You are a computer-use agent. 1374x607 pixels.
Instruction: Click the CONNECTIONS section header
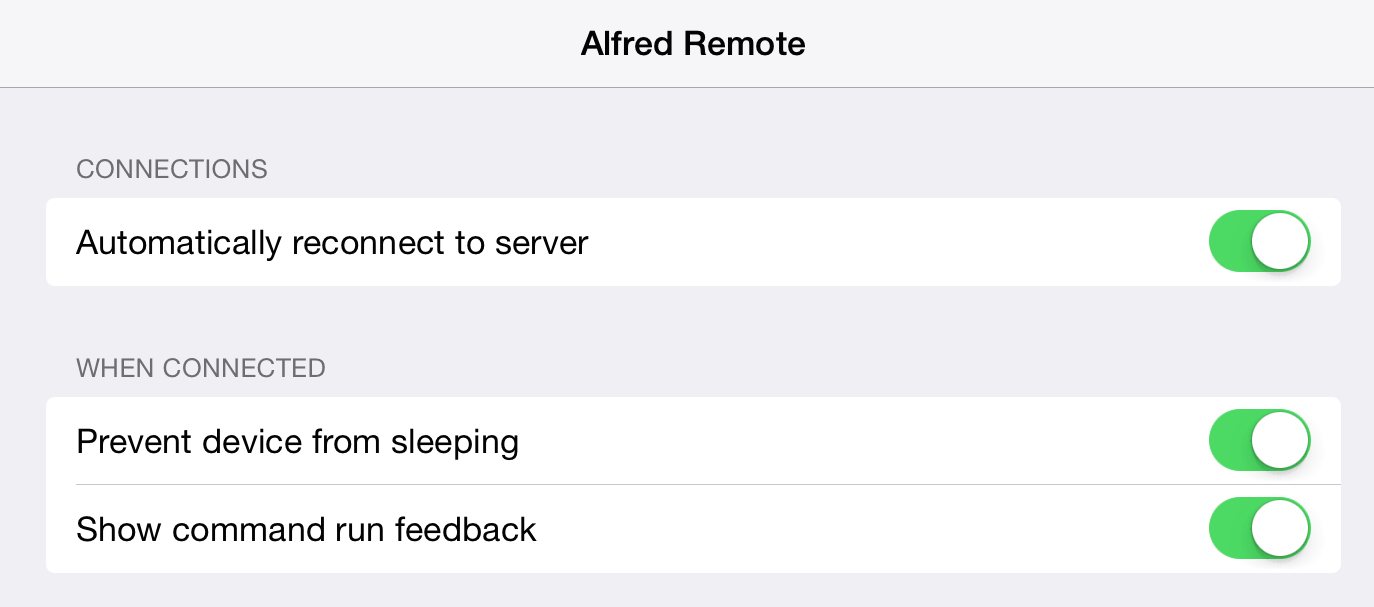(x=171, y=169)
